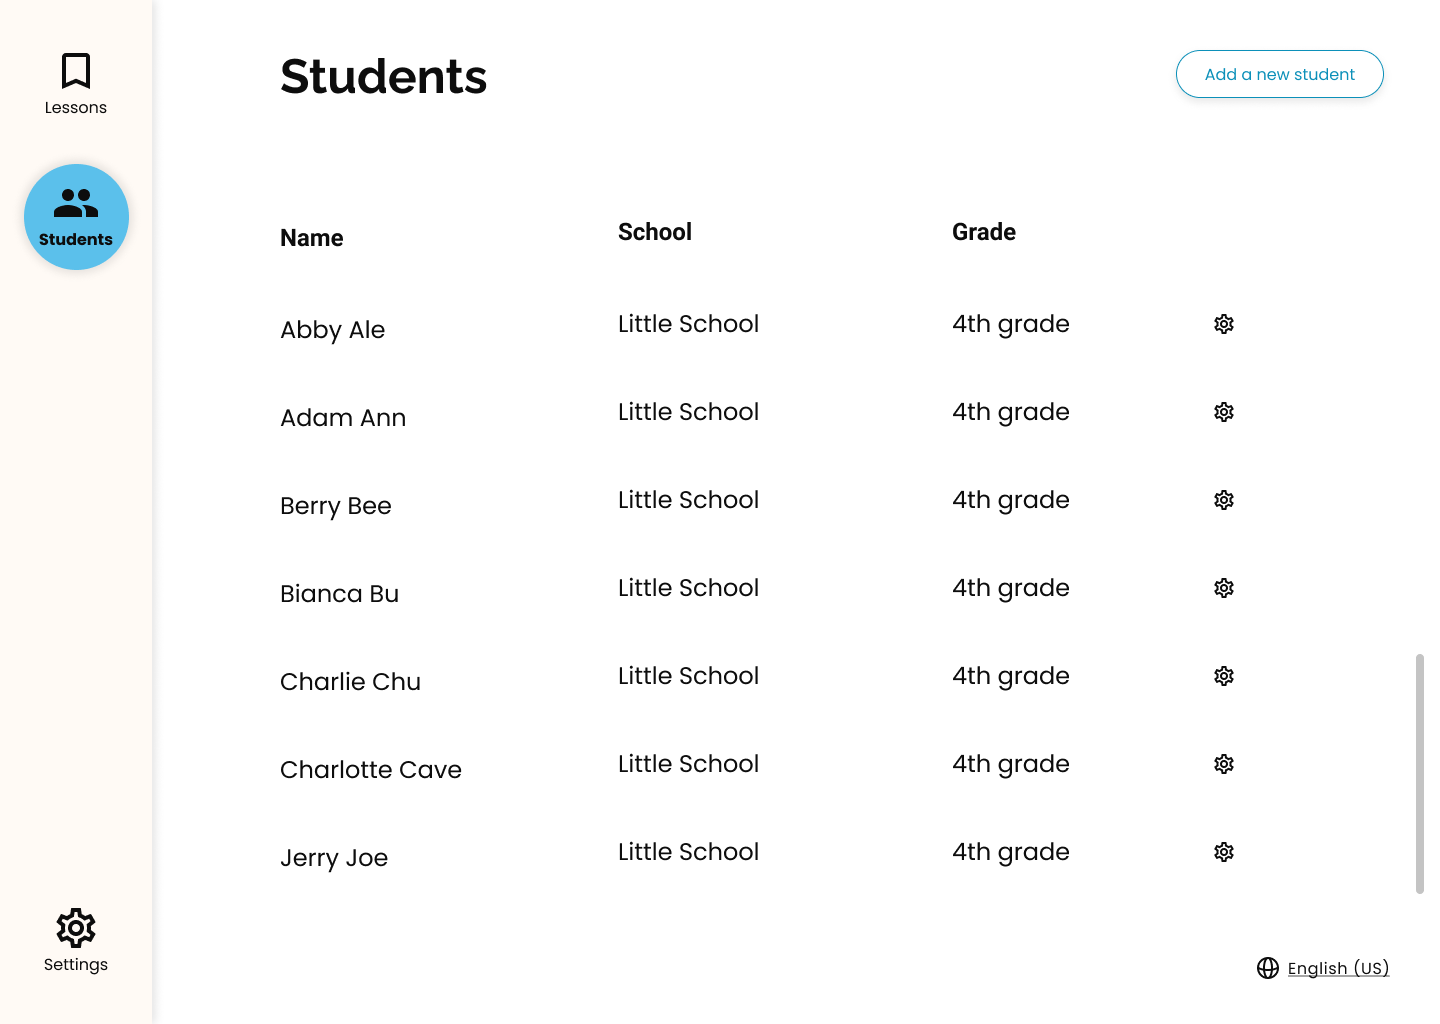
Task: Open settings gear for Berry Bee
Action: pos(1224,500)
